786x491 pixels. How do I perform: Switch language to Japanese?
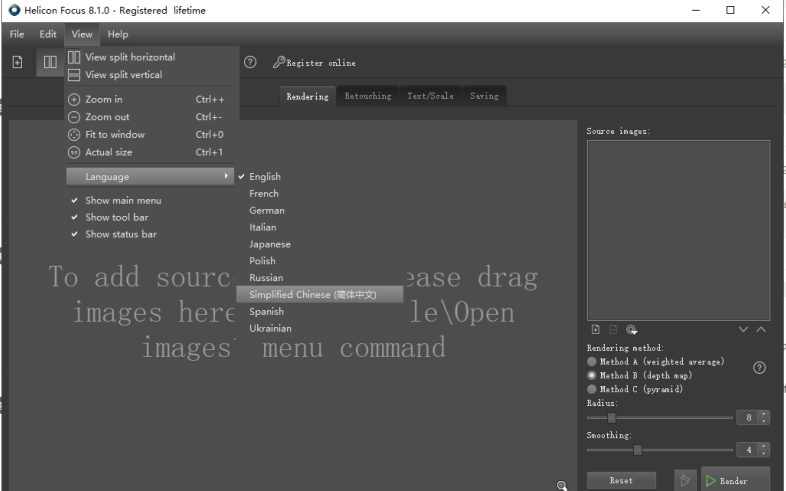coord(319,244)
